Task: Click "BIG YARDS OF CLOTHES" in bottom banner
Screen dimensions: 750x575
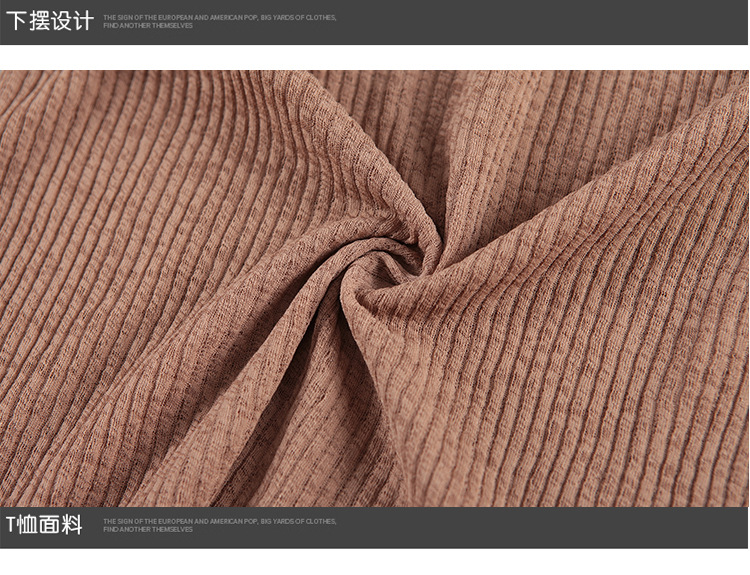Action: 298,521
